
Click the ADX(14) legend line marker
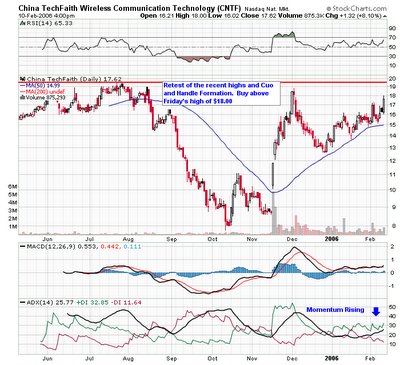(x=22, y=303)
